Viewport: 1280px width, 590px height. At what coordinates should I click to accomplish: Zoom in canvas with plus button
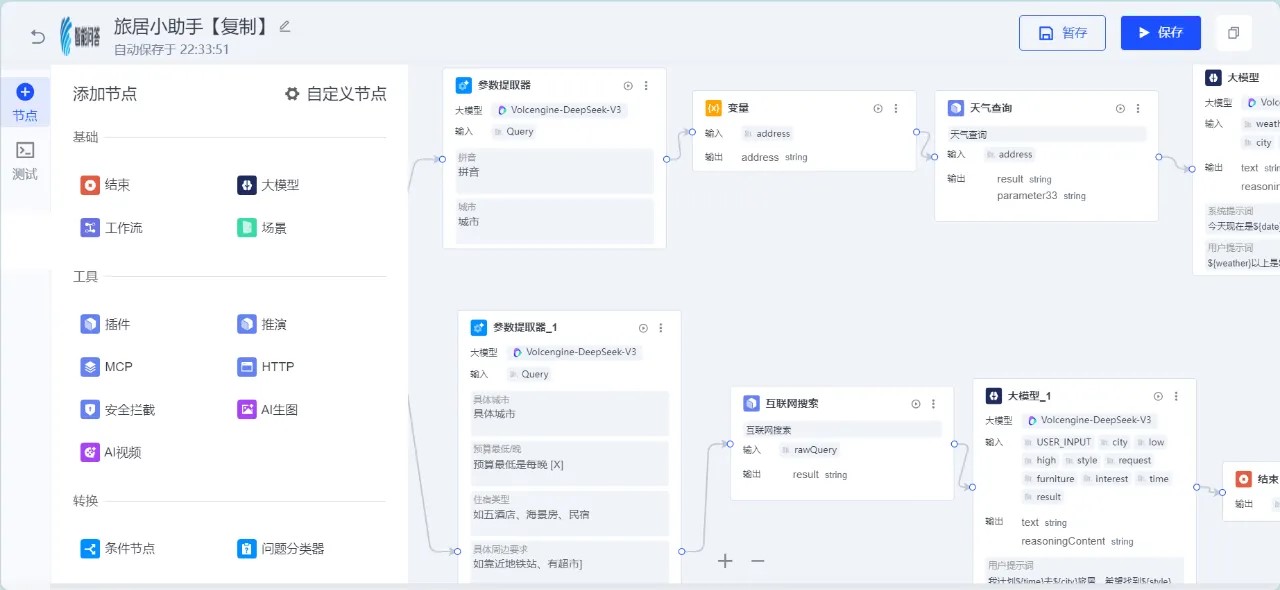tap(725, 561)
